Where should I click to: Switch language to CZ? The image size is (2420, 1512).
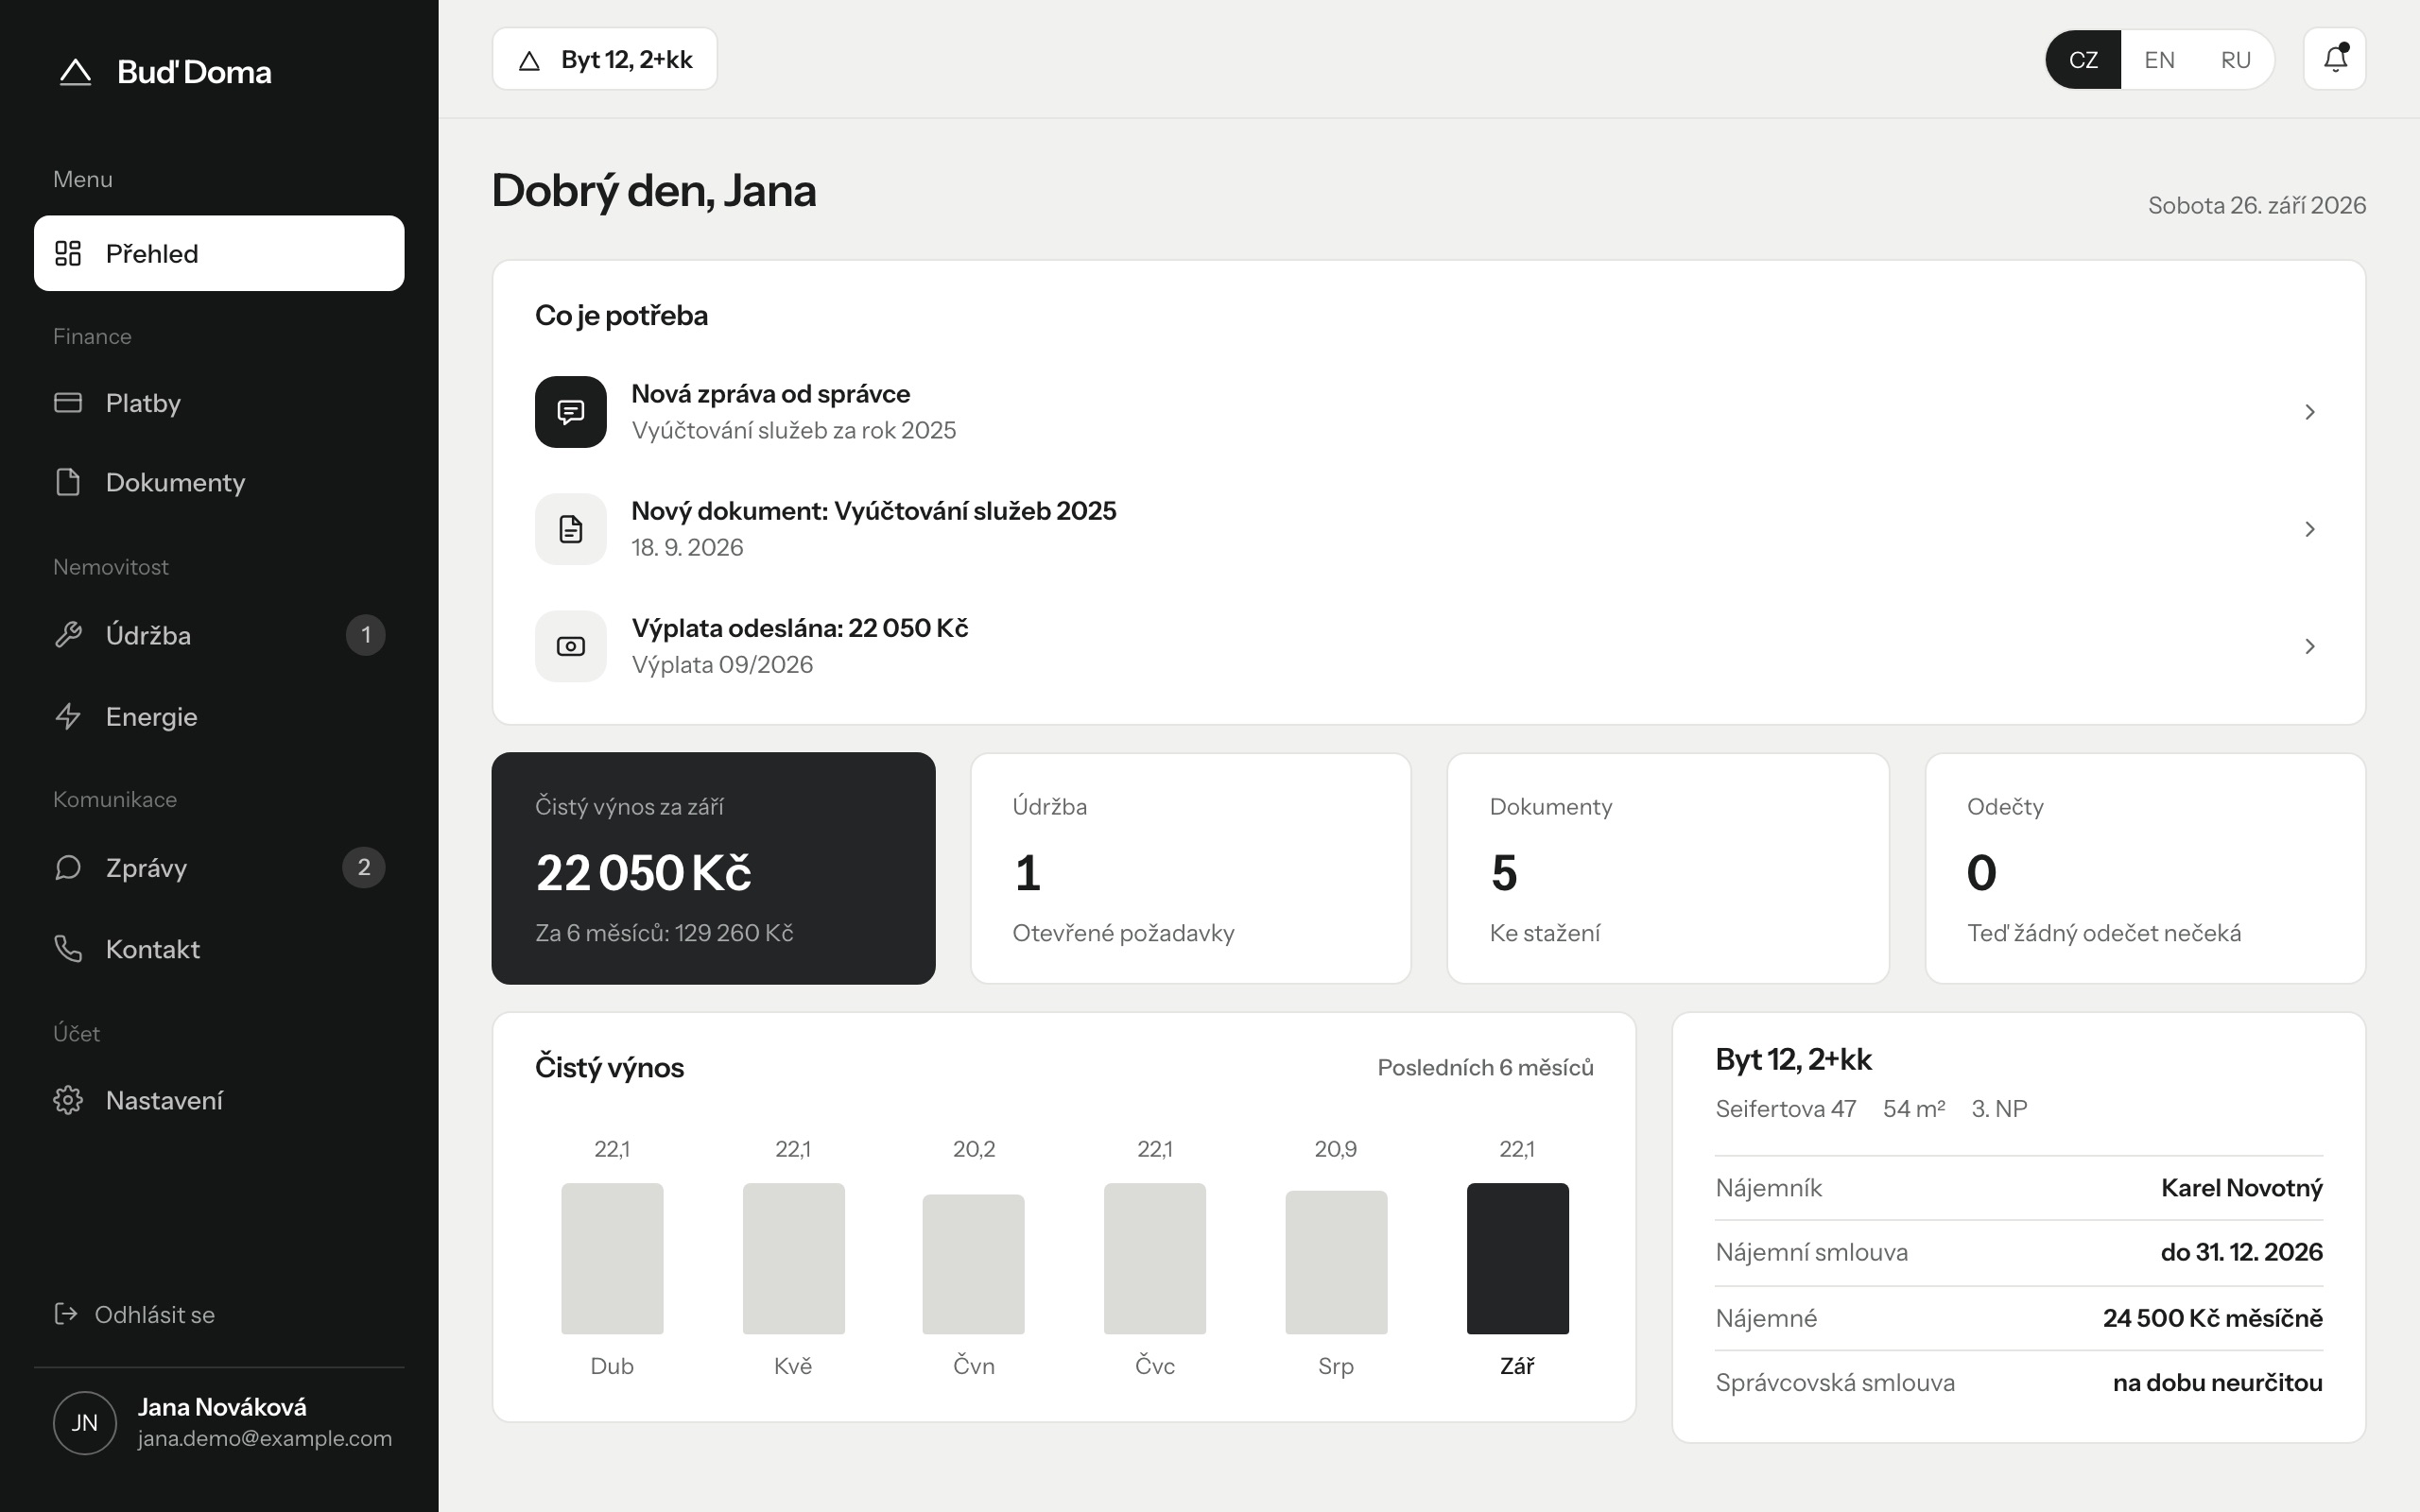coord(2083,60)
